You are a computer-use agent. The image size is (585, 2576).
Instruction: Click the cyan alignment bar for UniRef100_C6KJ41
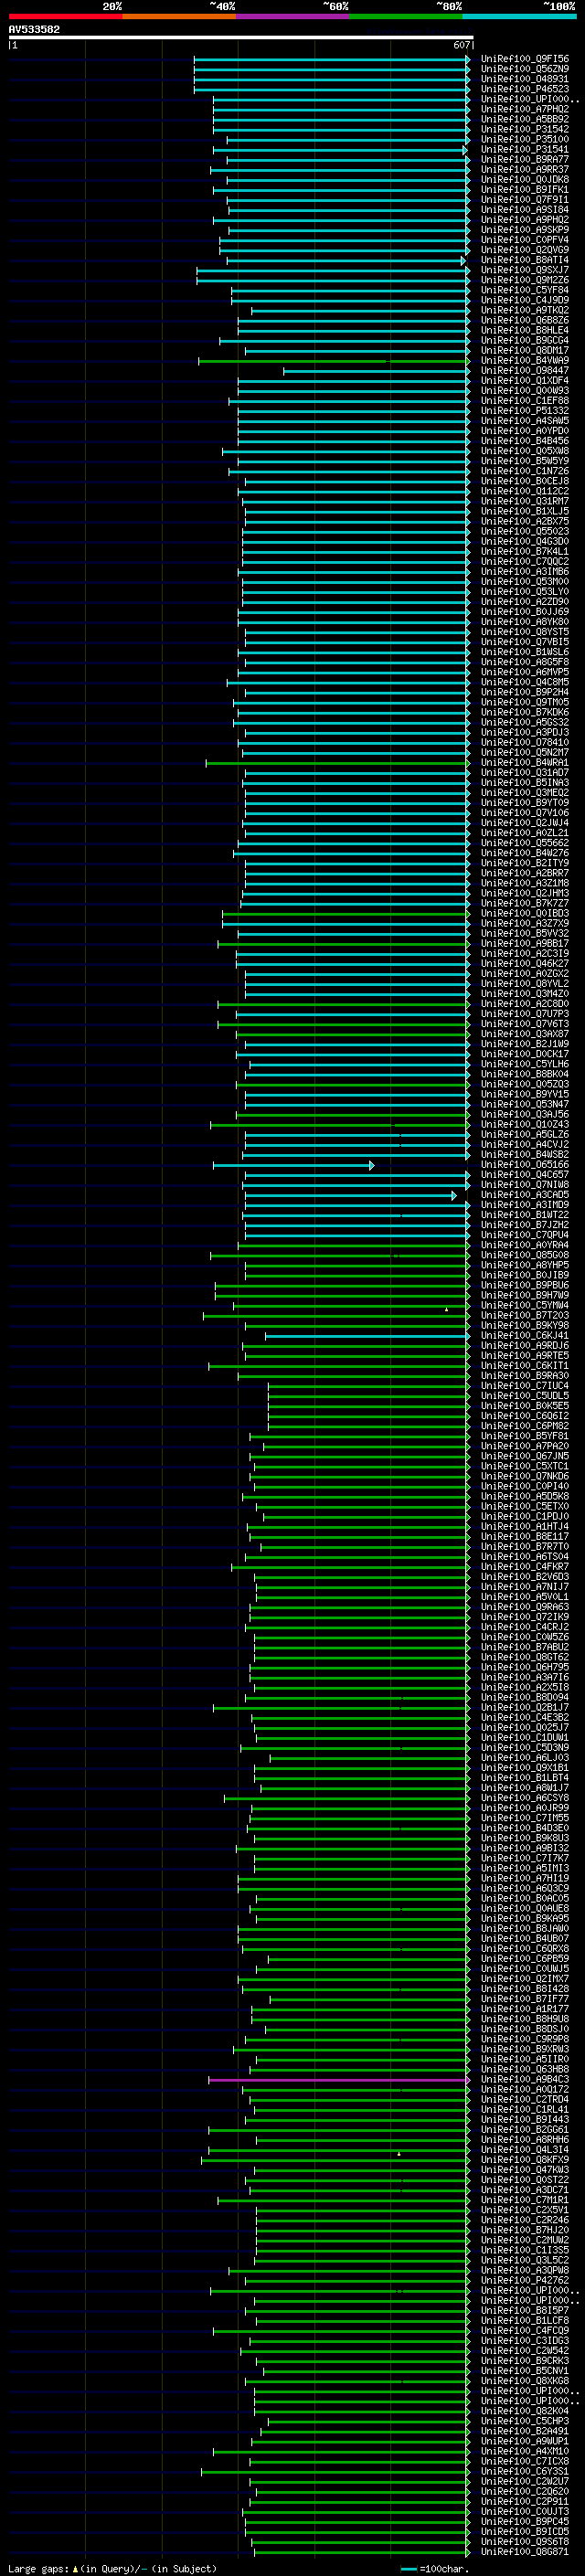[367, 1336]
